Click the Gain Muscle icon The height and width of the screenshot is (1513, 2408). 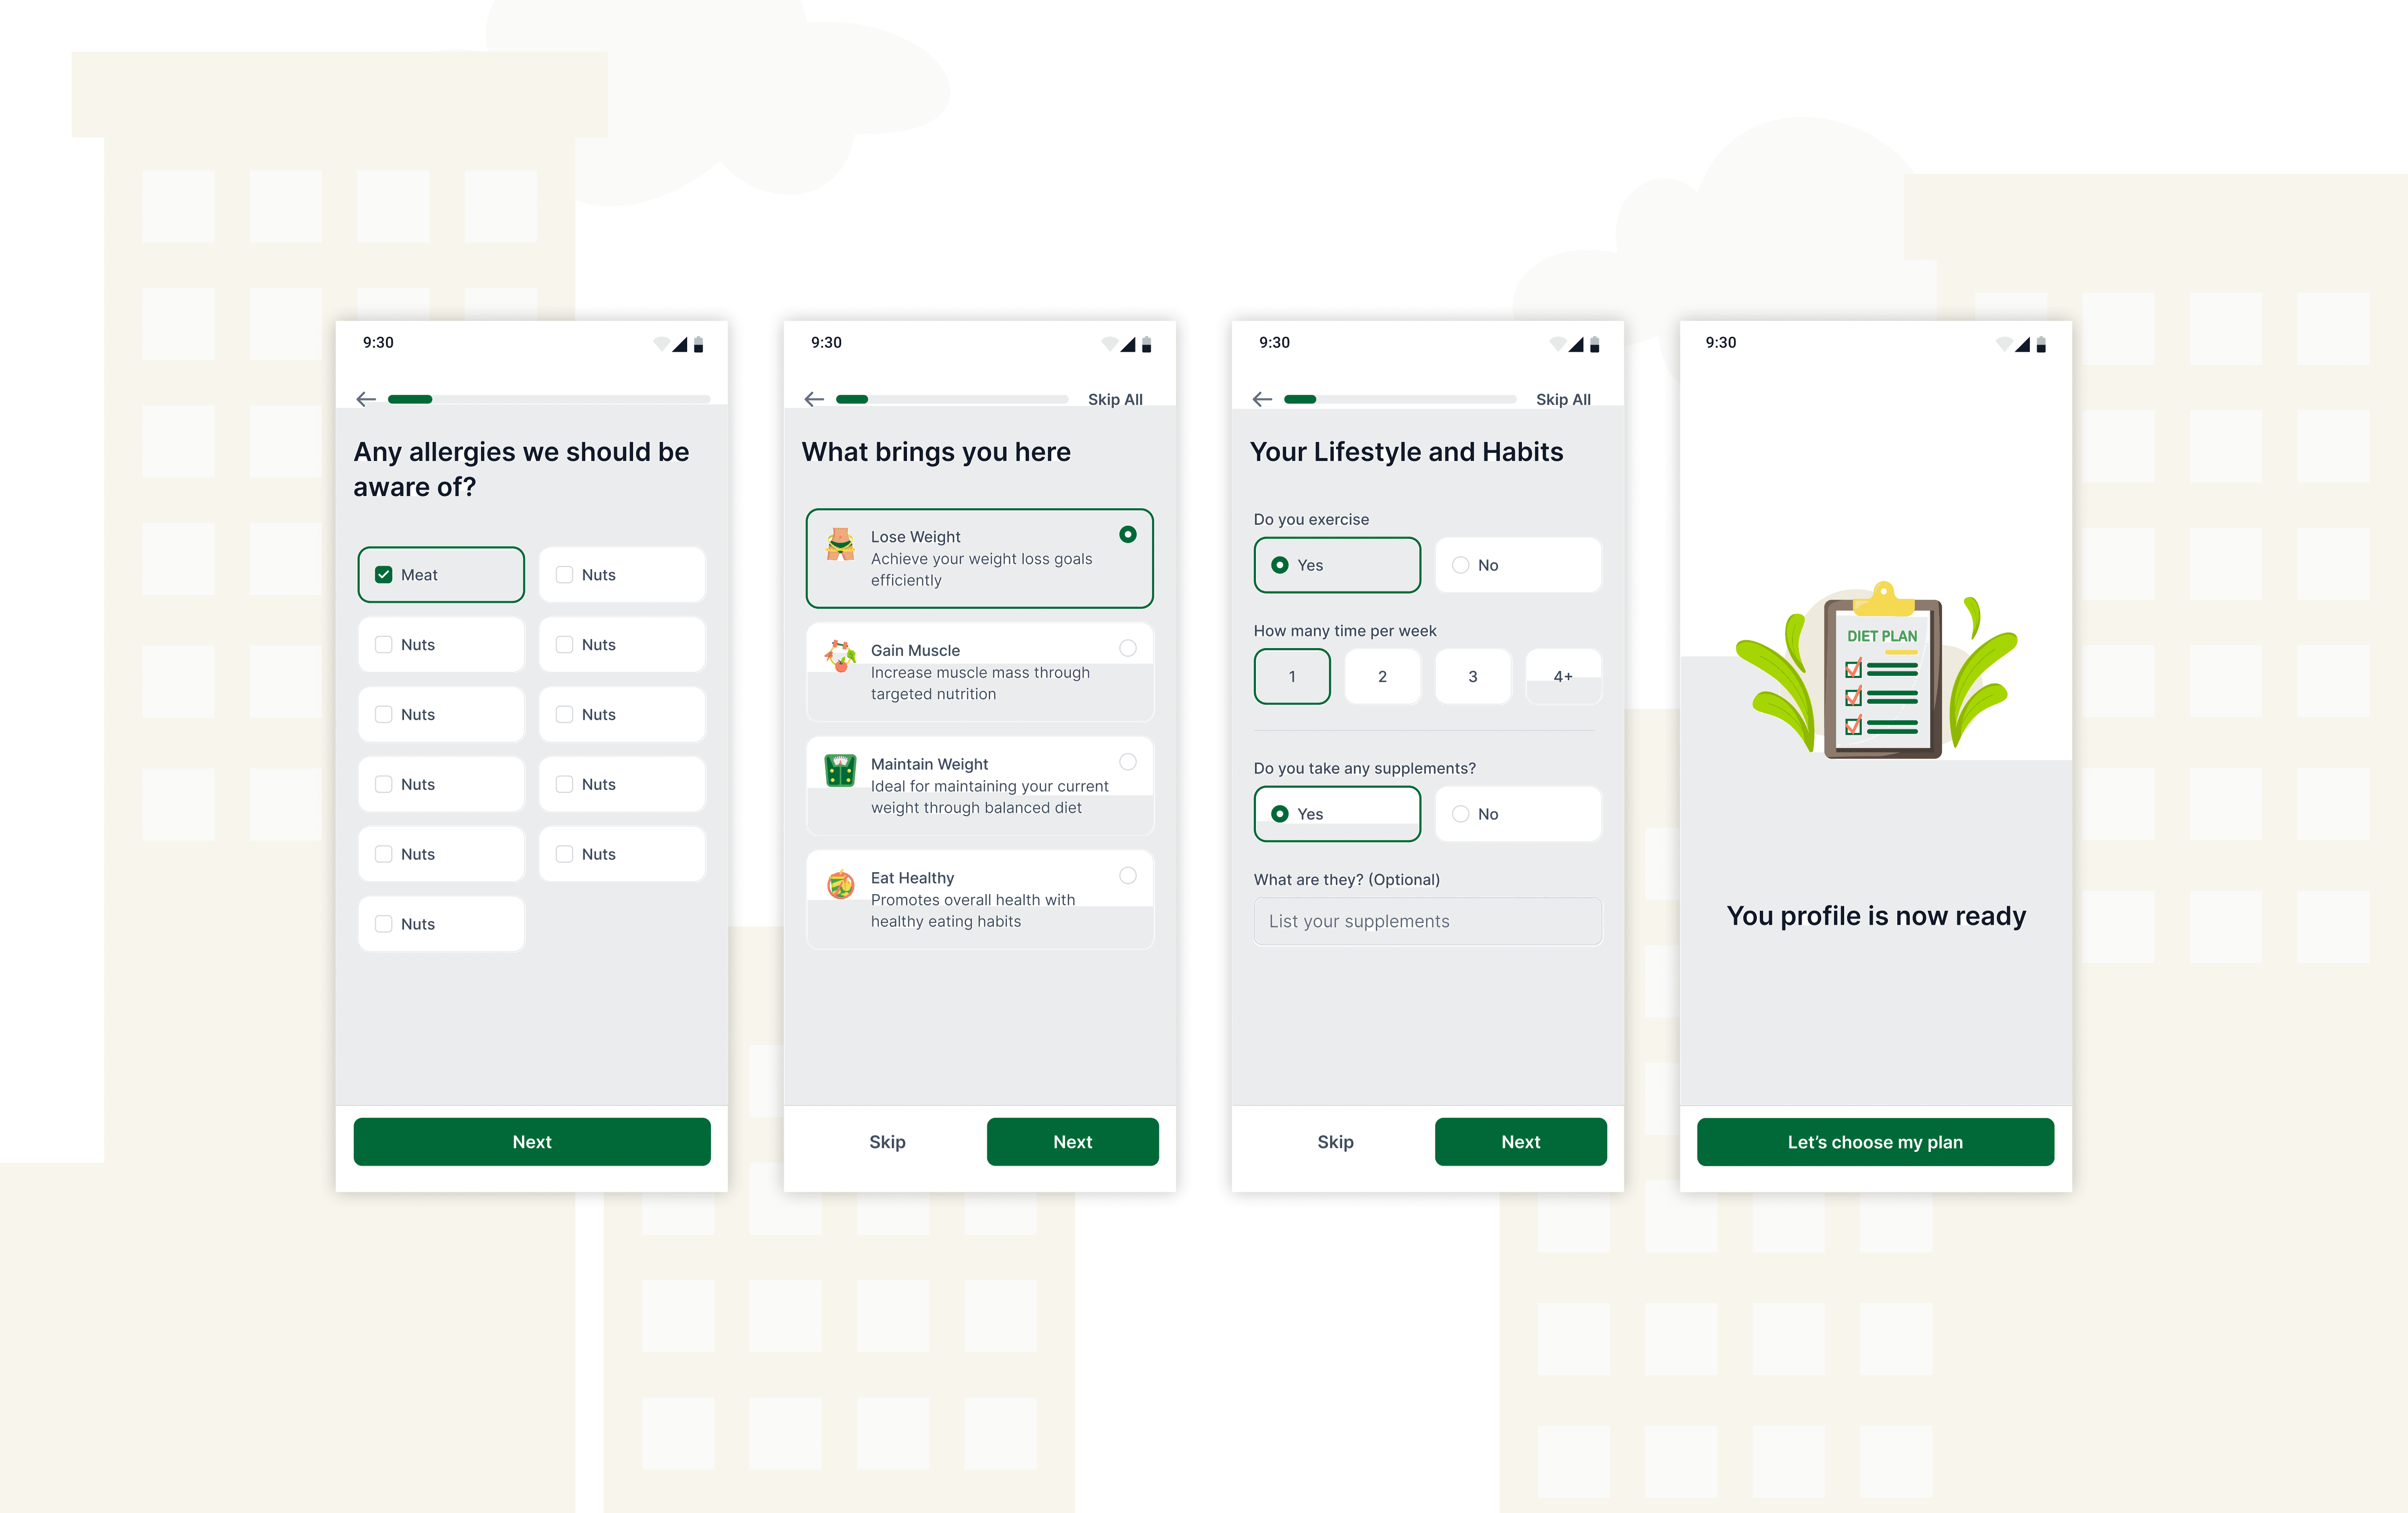(x=840, y=657)
